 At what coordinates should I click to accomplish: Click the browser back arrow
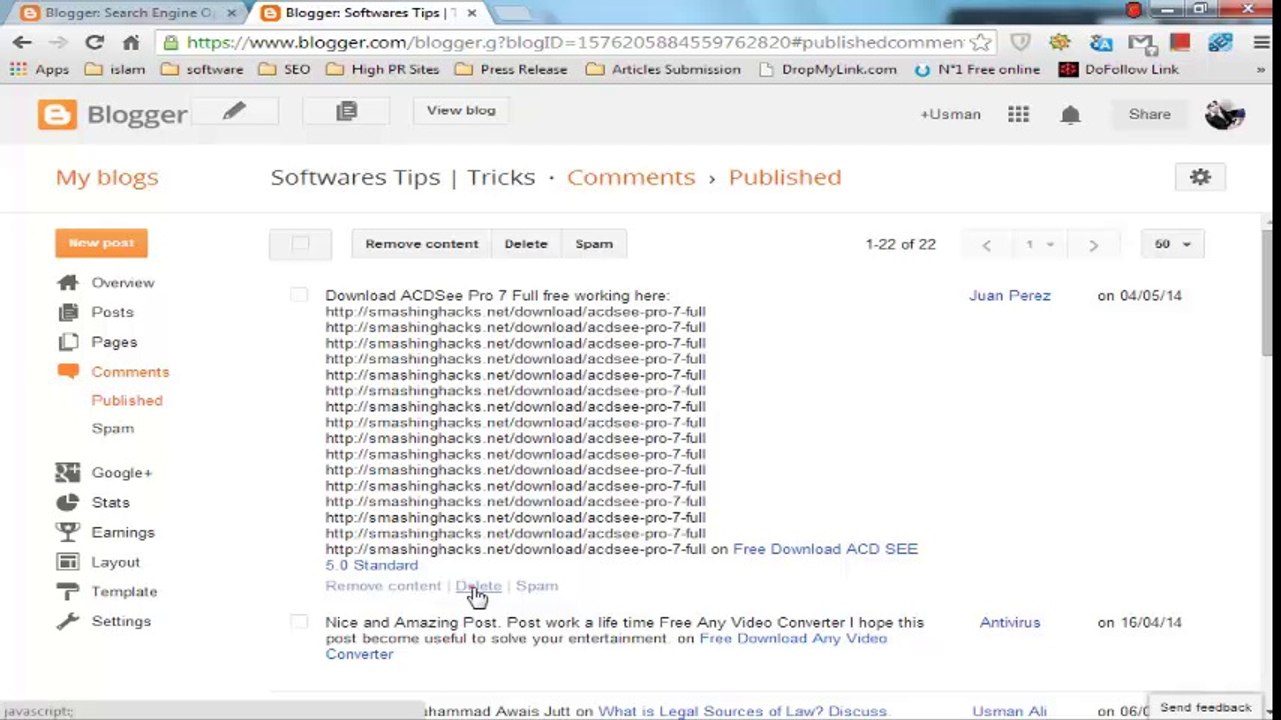(x=22, y=42)
